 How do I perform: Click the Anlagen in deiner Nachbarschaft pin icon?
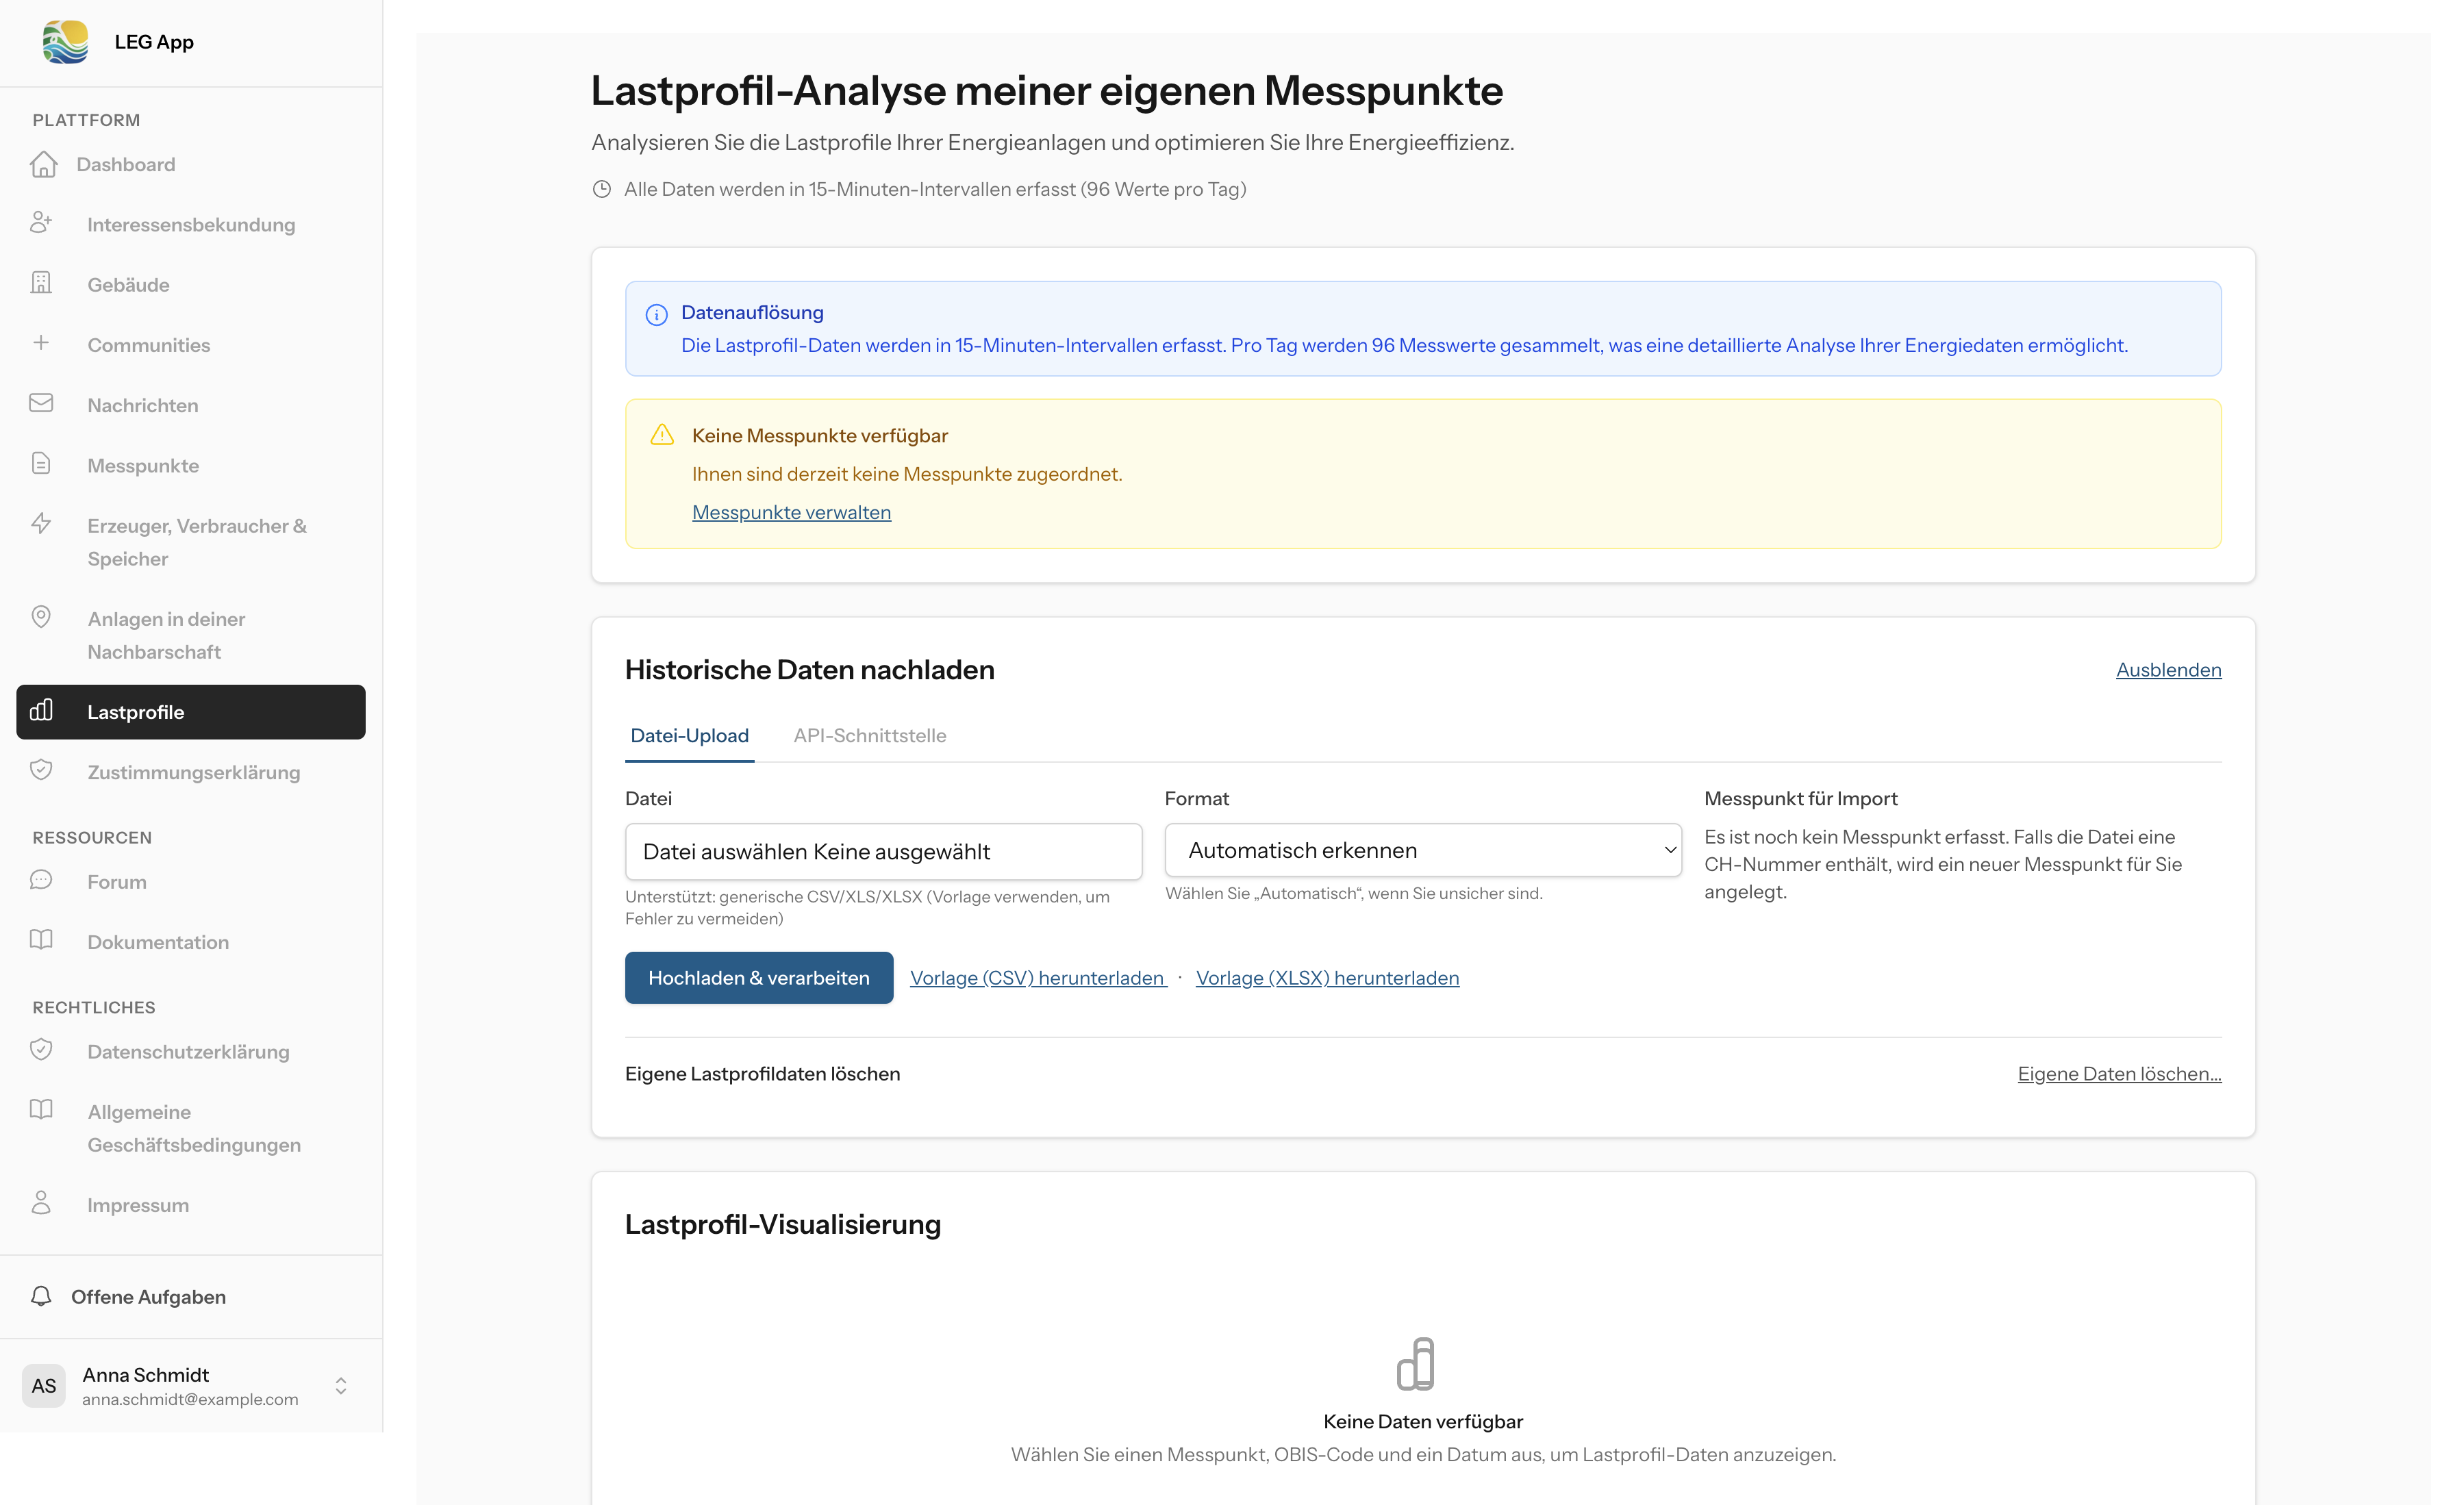pos(41,618)
